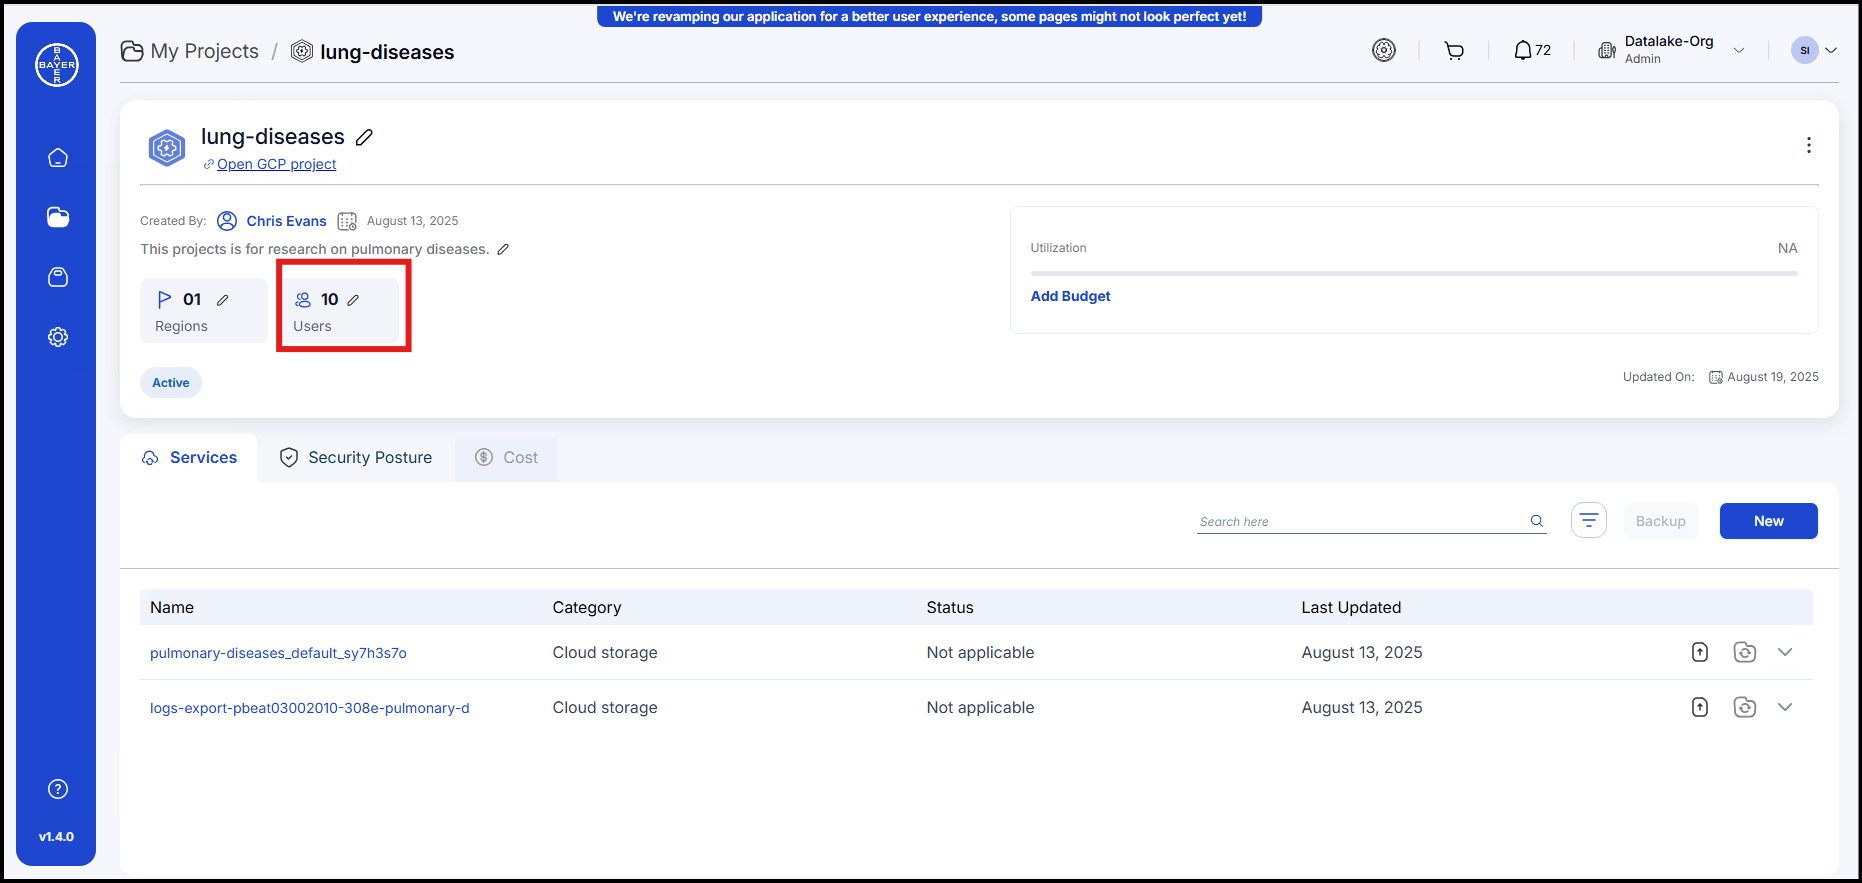Screen dimensions: 1862x883
Task: Click the Users 10 card
Action: (x=340, y=311)
